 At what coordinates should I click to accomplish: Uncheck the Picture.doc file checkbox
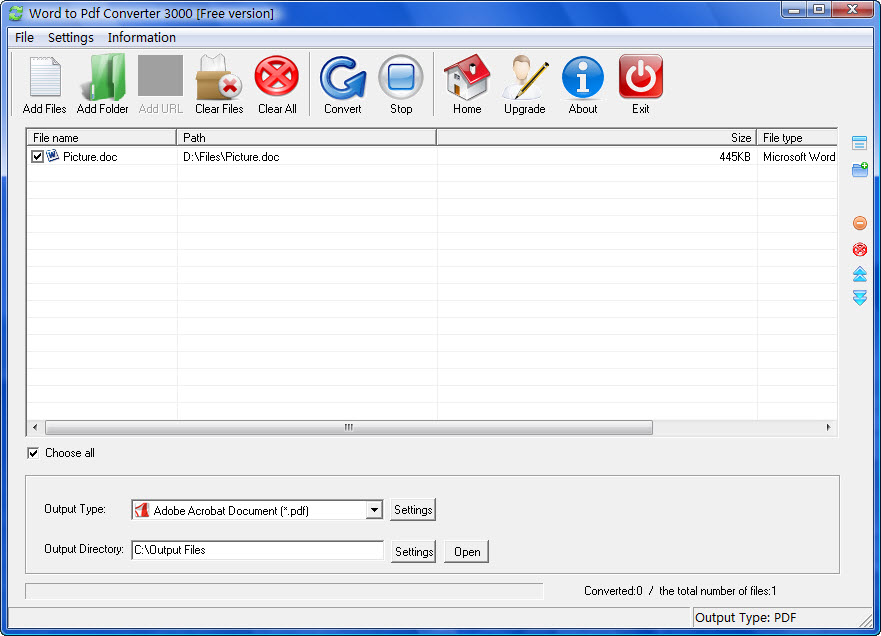coord(37,157)
